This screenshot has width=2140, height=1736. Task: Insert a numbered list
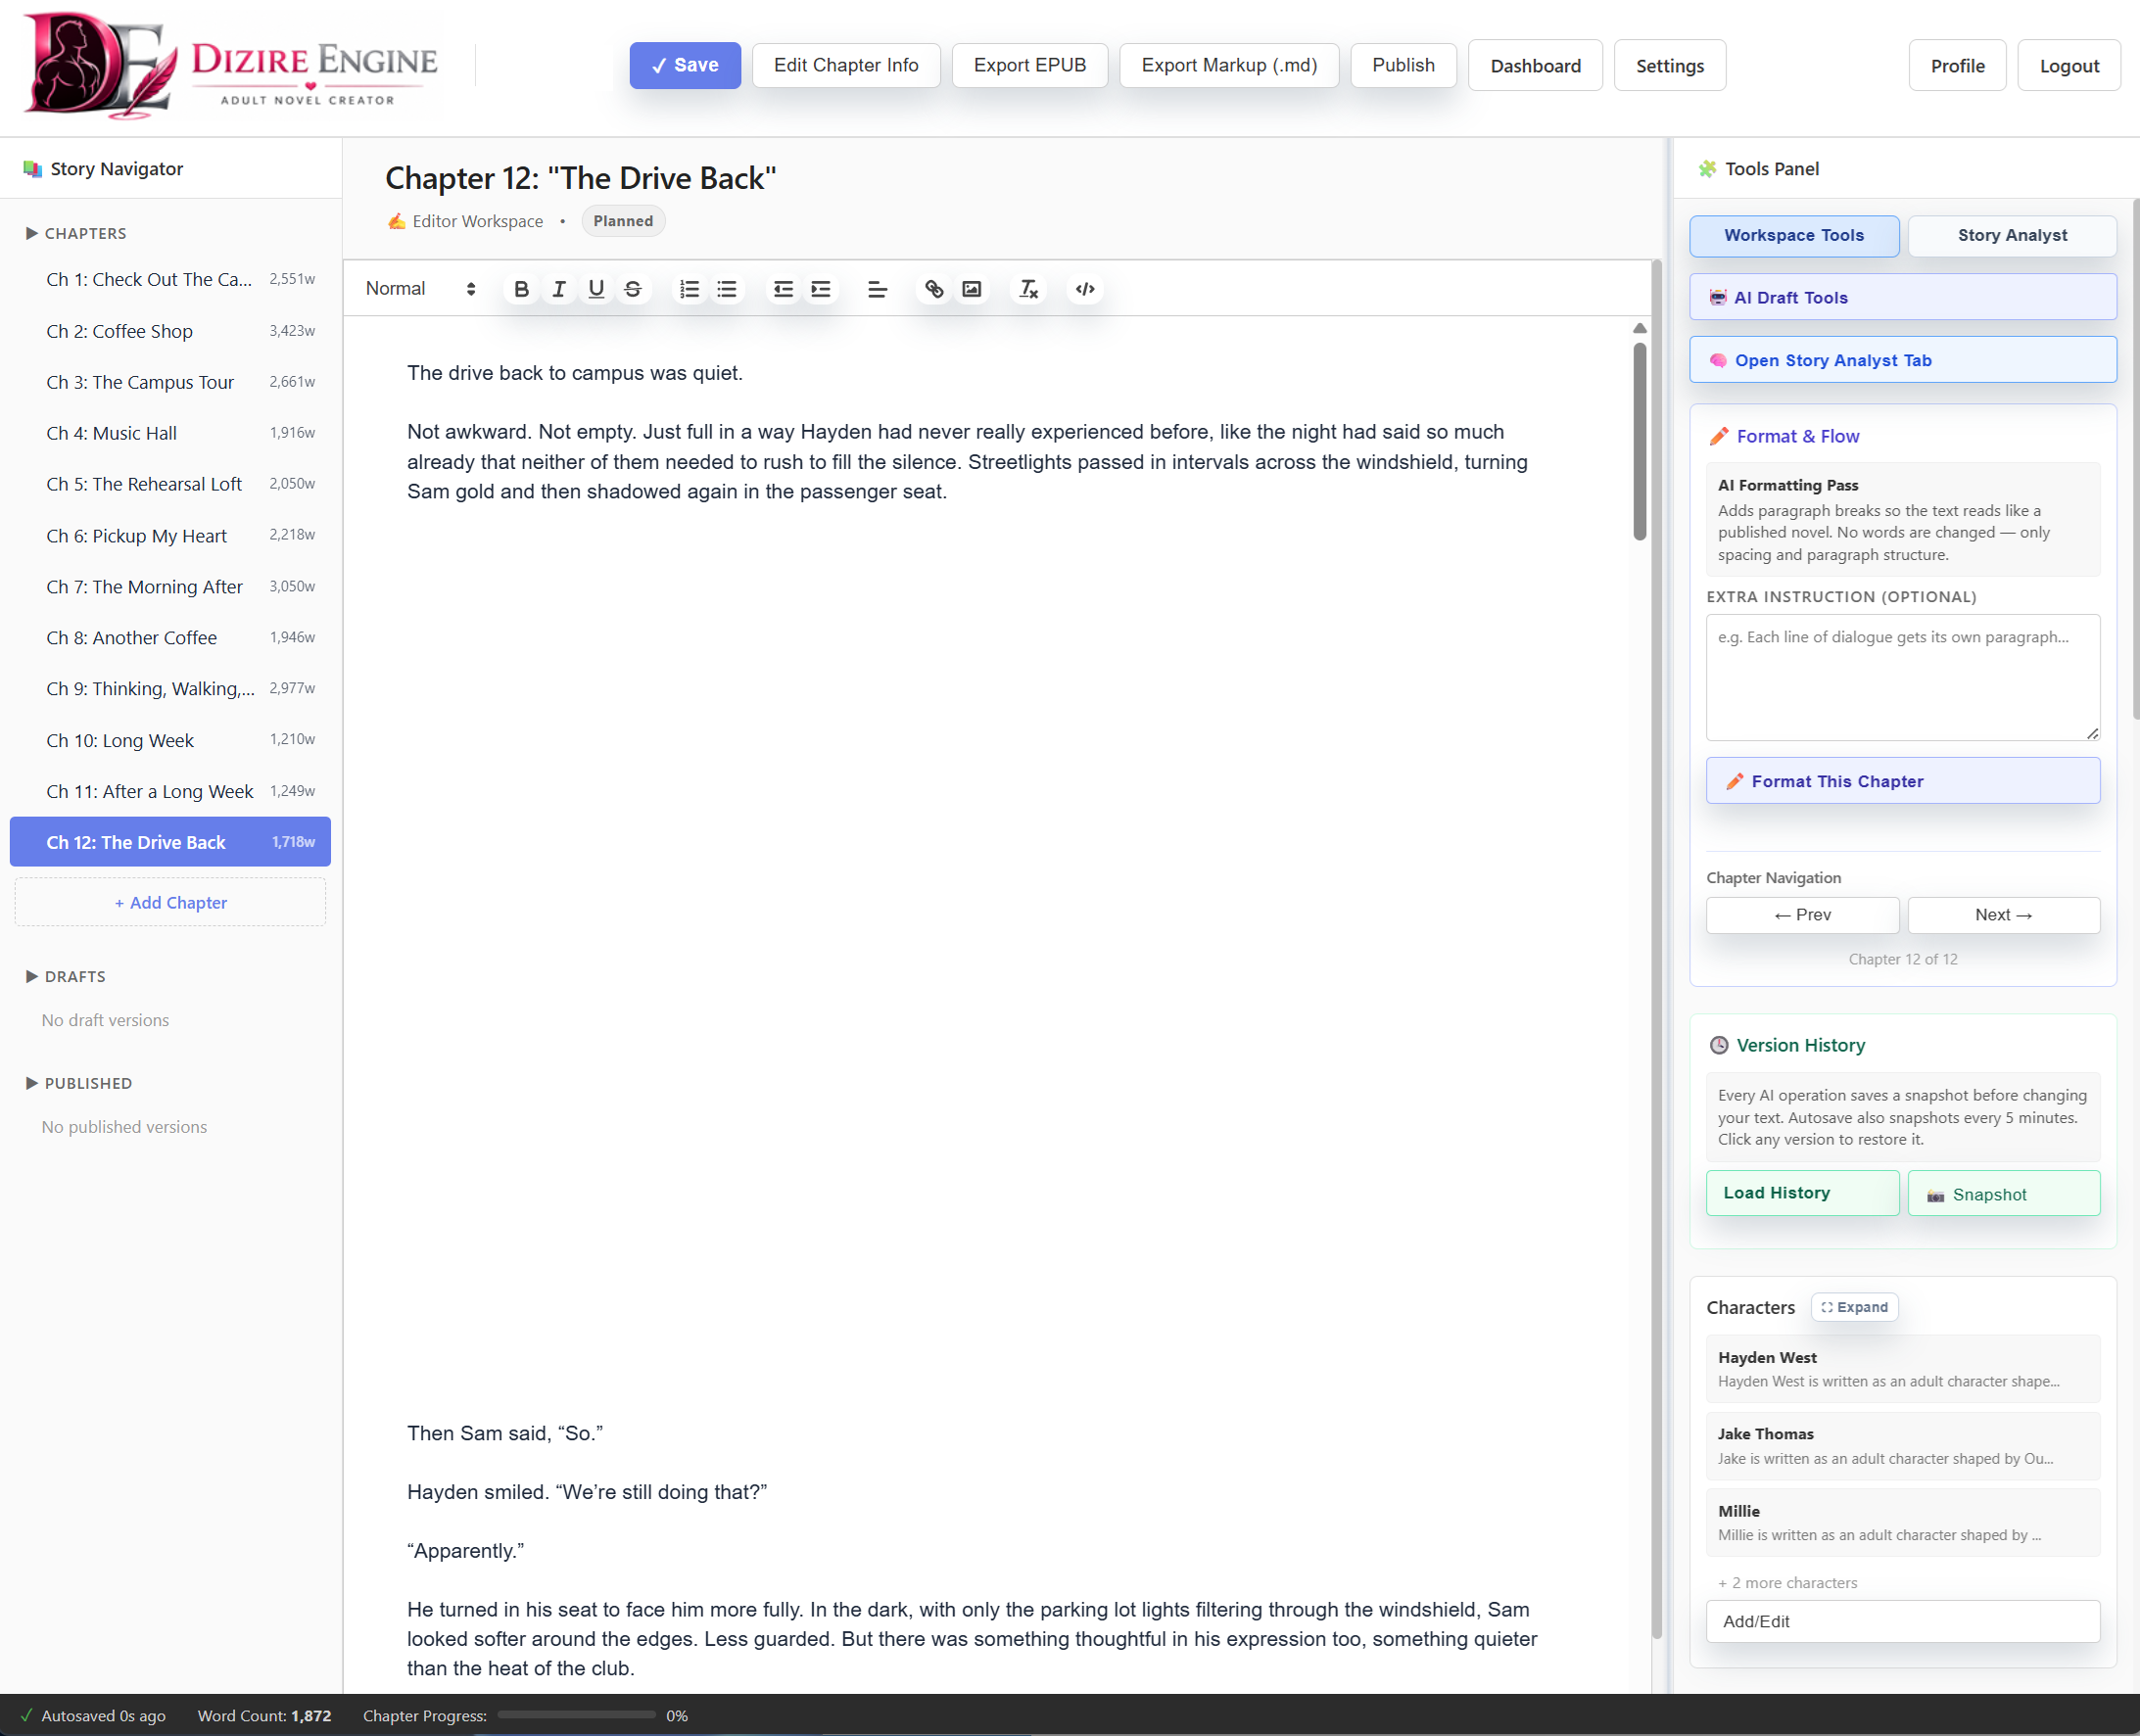coord(689,289)
